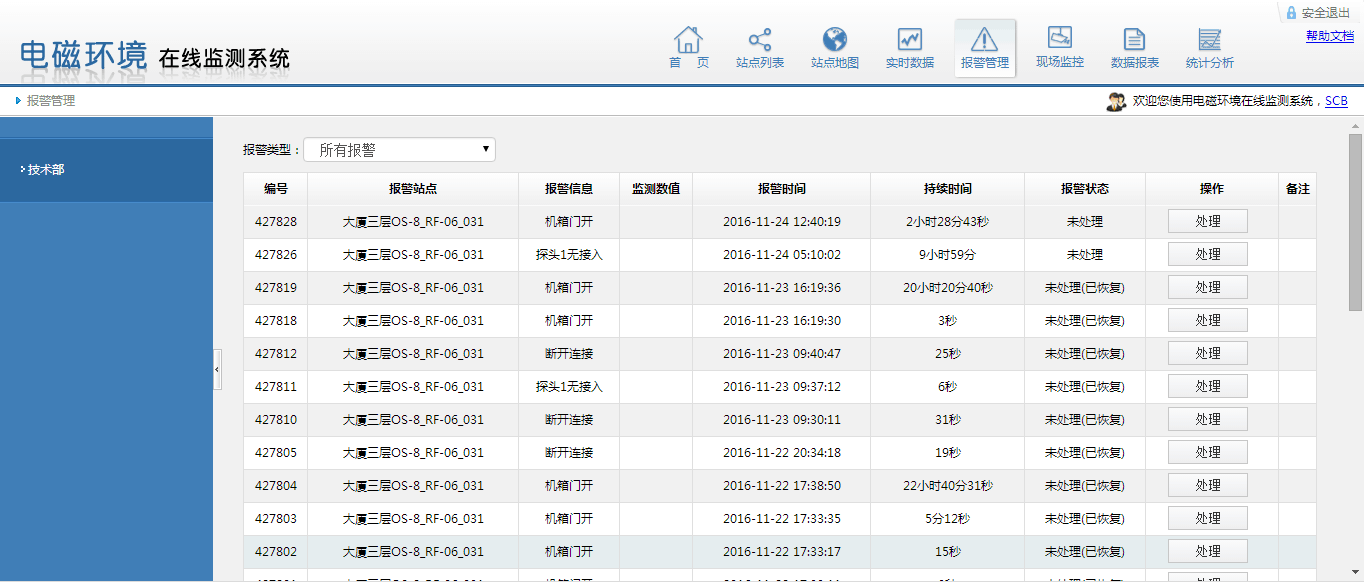Click alarm time 2016-11-22 17:33:17
Image resolution: width=1364 pixels, height=582 pixels.
point(782,551)
